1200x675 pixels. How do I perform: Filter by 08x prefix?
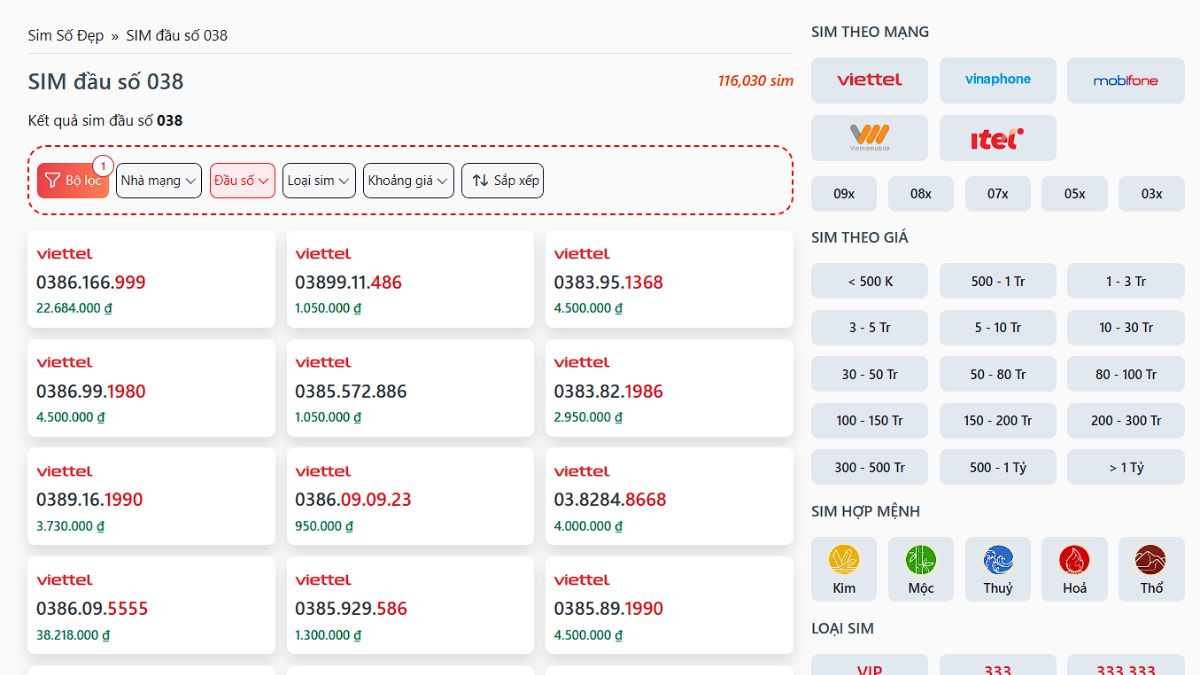[x=921, y=194]
